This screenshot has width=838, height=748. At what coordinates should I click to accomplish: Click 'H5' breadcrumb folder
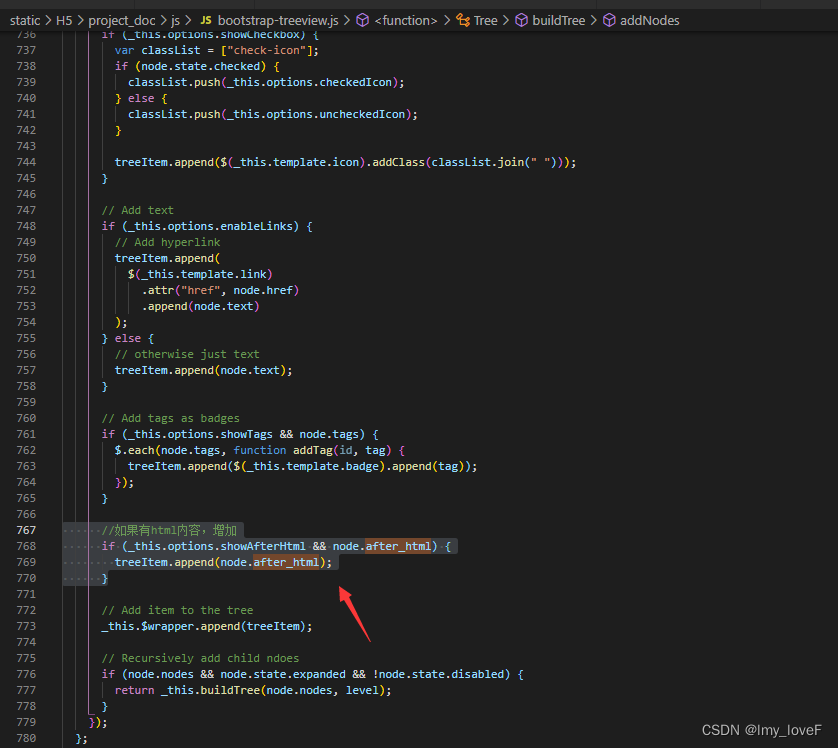(64, 21)
